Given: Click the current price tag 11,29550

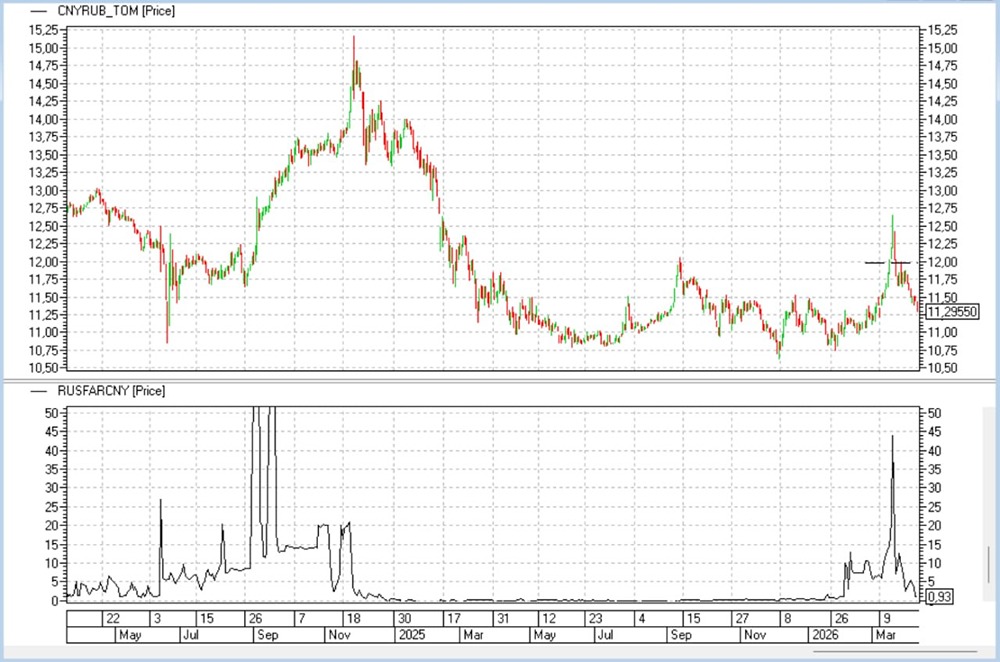Looking at the screenshot, I should pos(952,312).
